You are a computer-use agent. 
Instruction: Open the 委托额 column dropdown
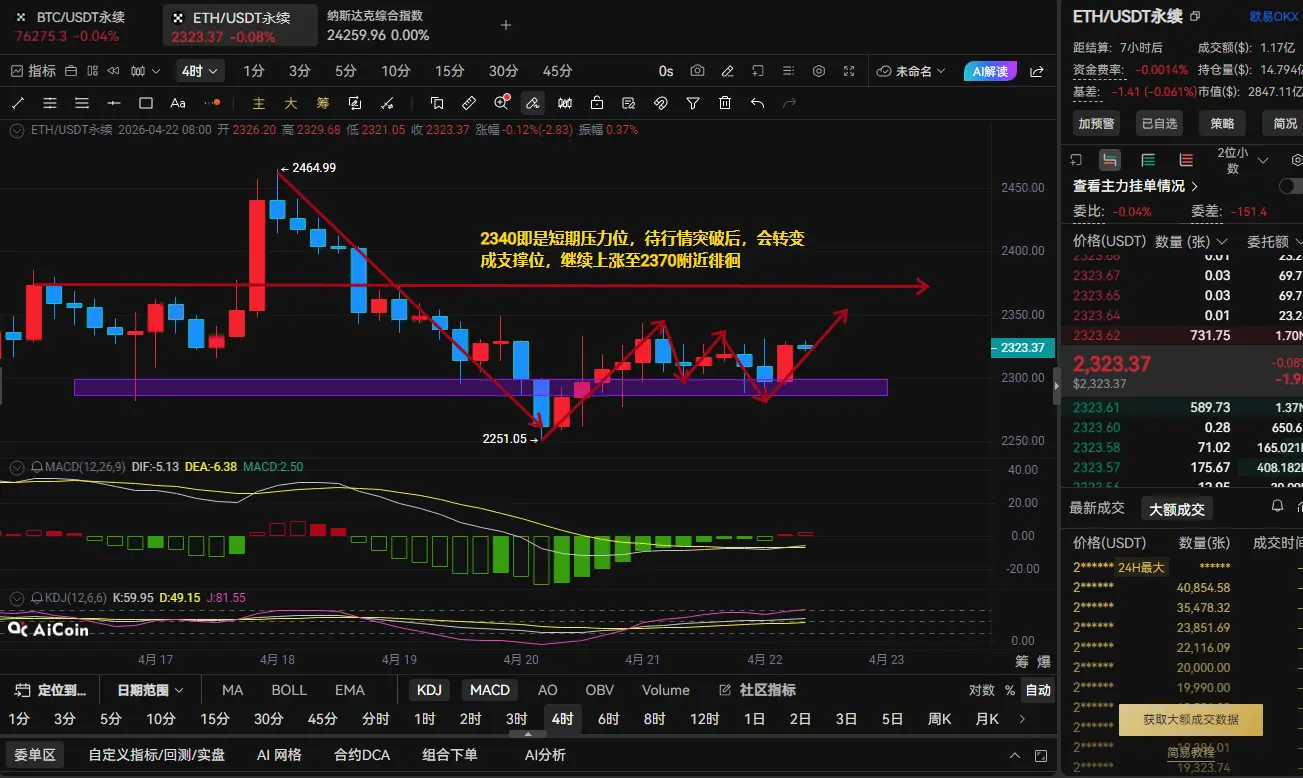[1274, 241]
